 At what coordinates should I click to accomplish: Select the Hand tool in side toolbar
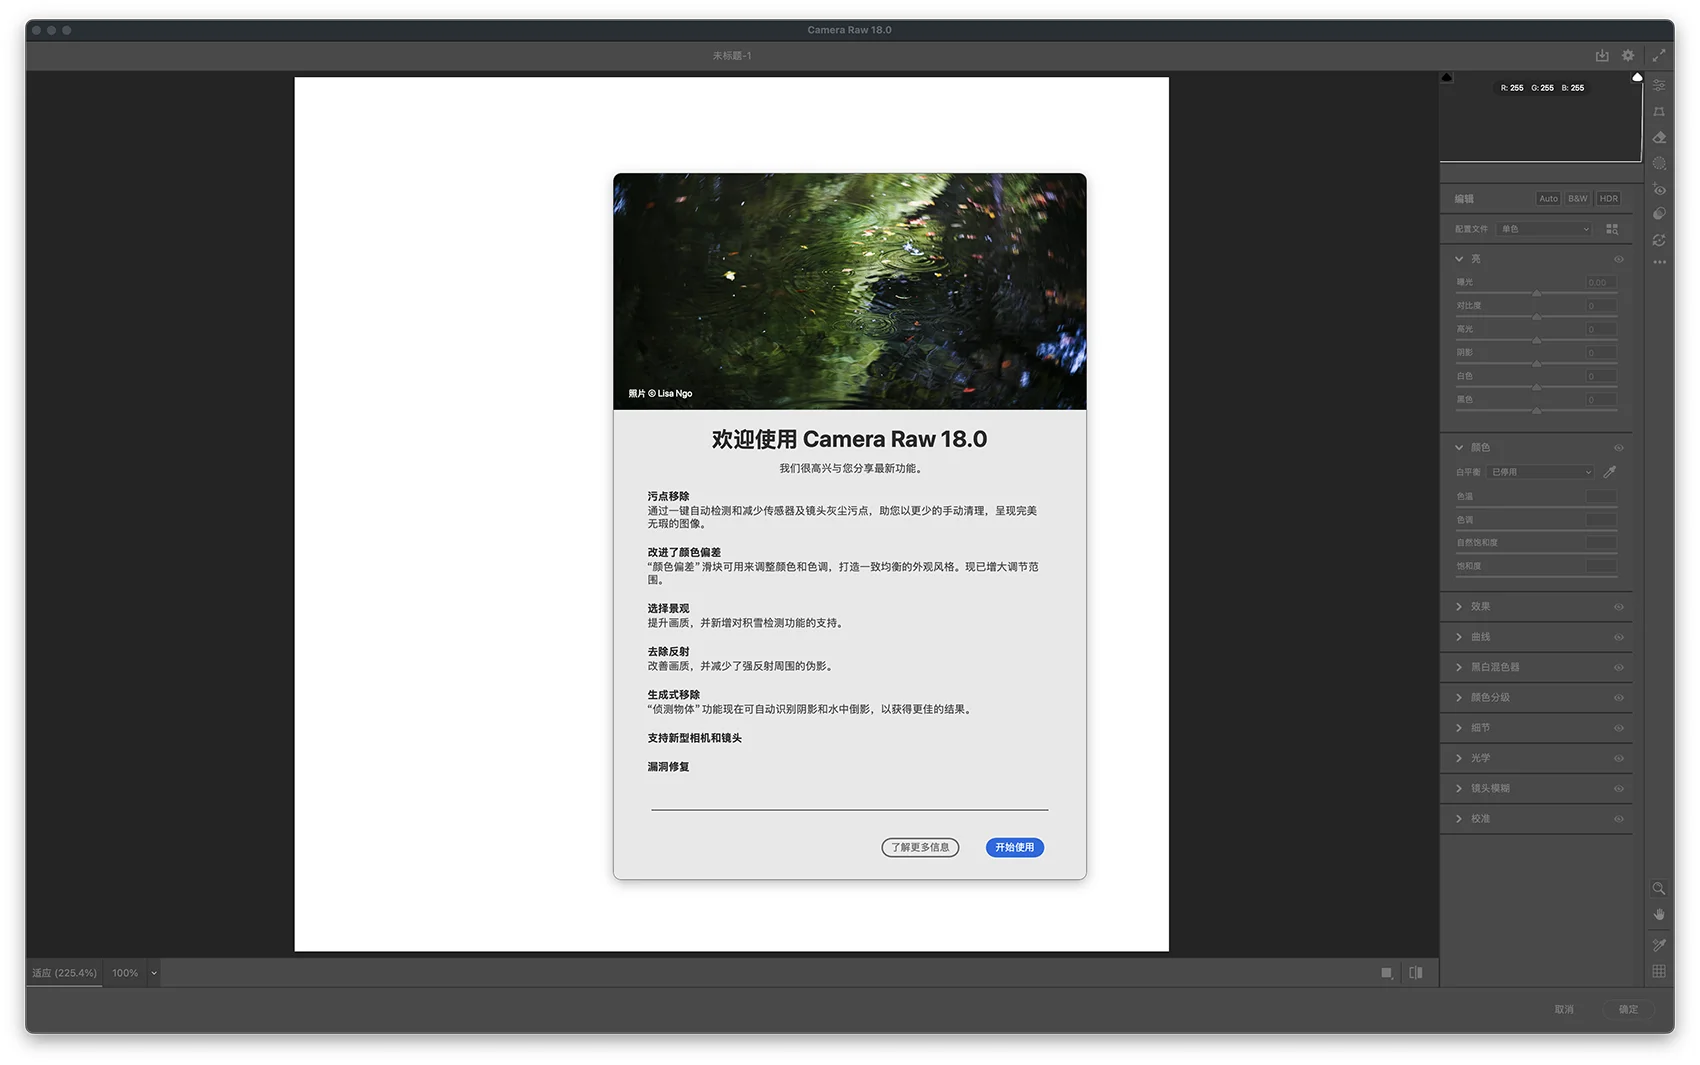pos(1659,915)
